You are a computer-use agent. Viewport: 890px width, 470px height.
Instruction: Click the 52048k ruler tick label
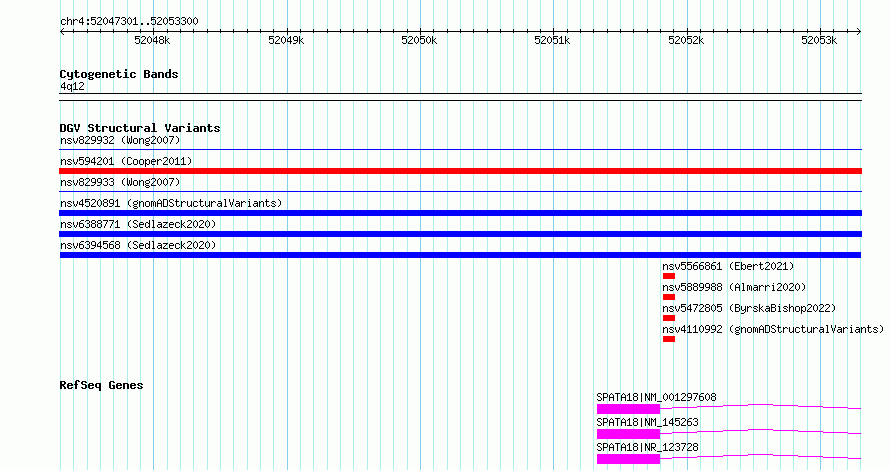click(x=152, y=40)
